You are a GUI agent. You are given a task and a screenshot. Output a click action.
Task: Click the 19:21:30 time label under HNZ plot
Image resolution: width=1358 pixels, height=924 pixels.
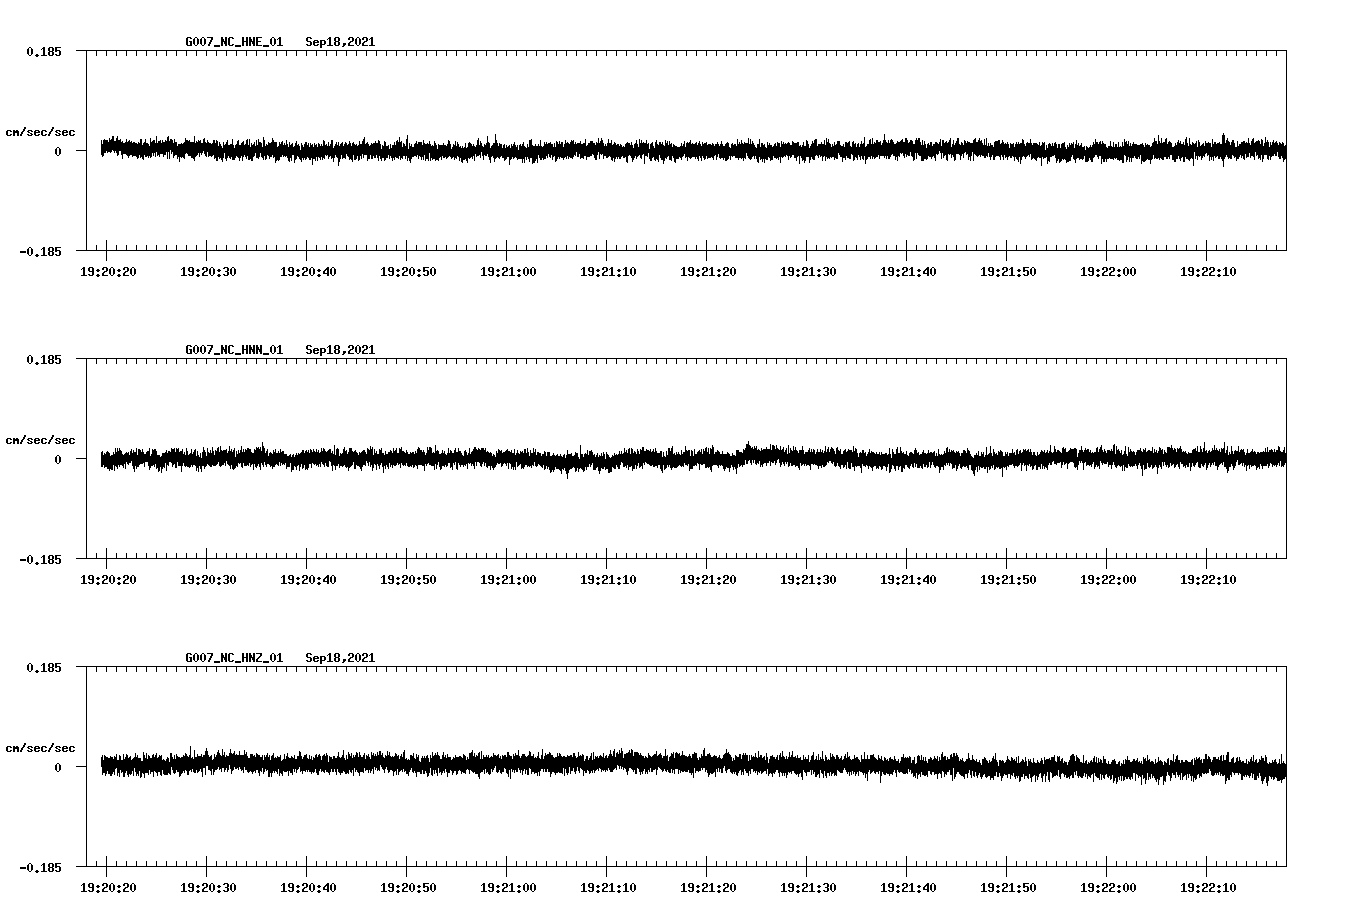808,887
